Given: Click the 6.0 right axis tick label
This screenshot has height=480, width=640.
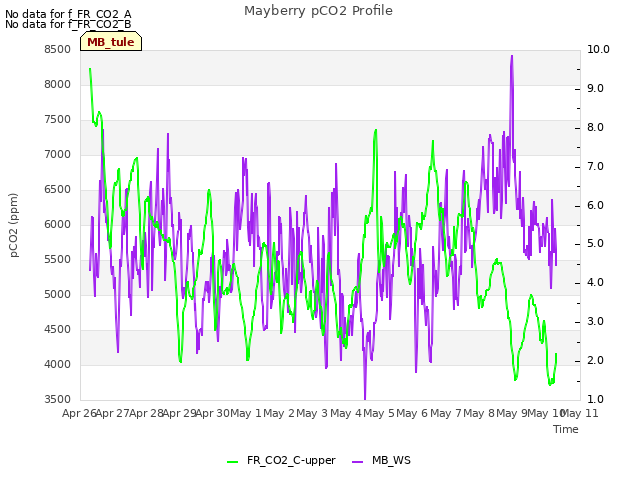Looking at the screenshot, I should (x=596, y=205).
